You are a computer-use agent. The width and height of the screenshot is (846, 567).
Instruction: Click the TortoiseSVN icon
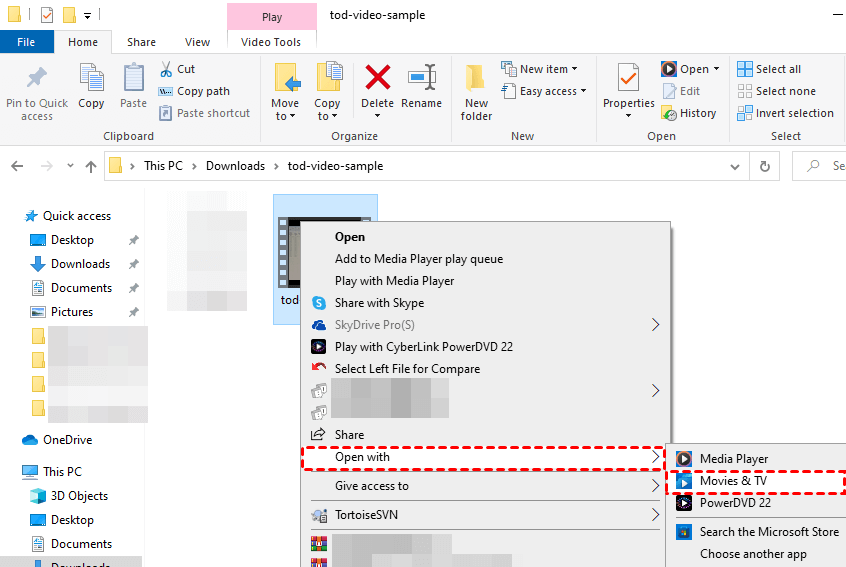point(319,515)
